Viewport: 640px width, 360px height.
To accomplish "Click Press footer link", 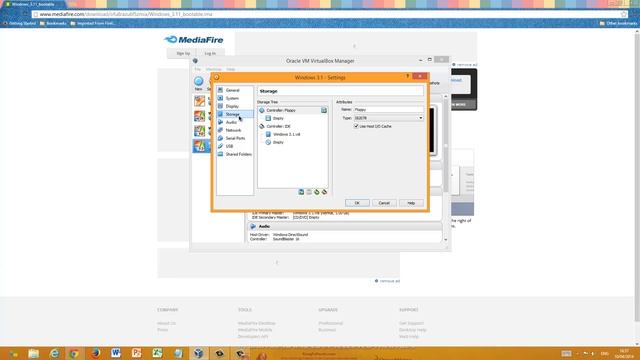I will [x=162, y=330].
